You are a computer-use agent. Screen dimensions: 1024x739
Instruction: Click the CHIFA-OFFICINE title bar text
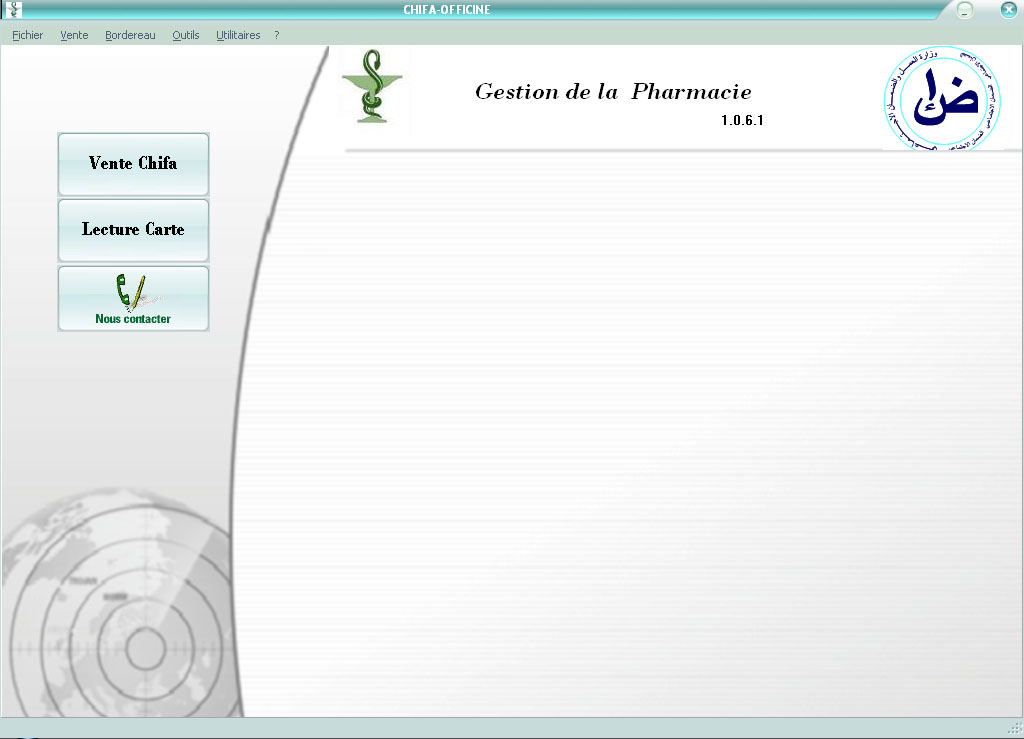[447, 10]
